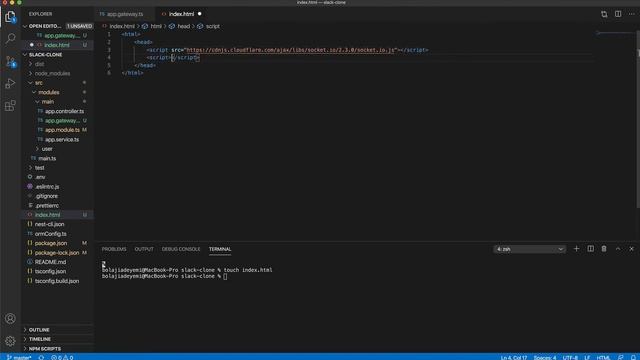Expand the Timeline section
The image size is (640, 360).
[57, 339]
